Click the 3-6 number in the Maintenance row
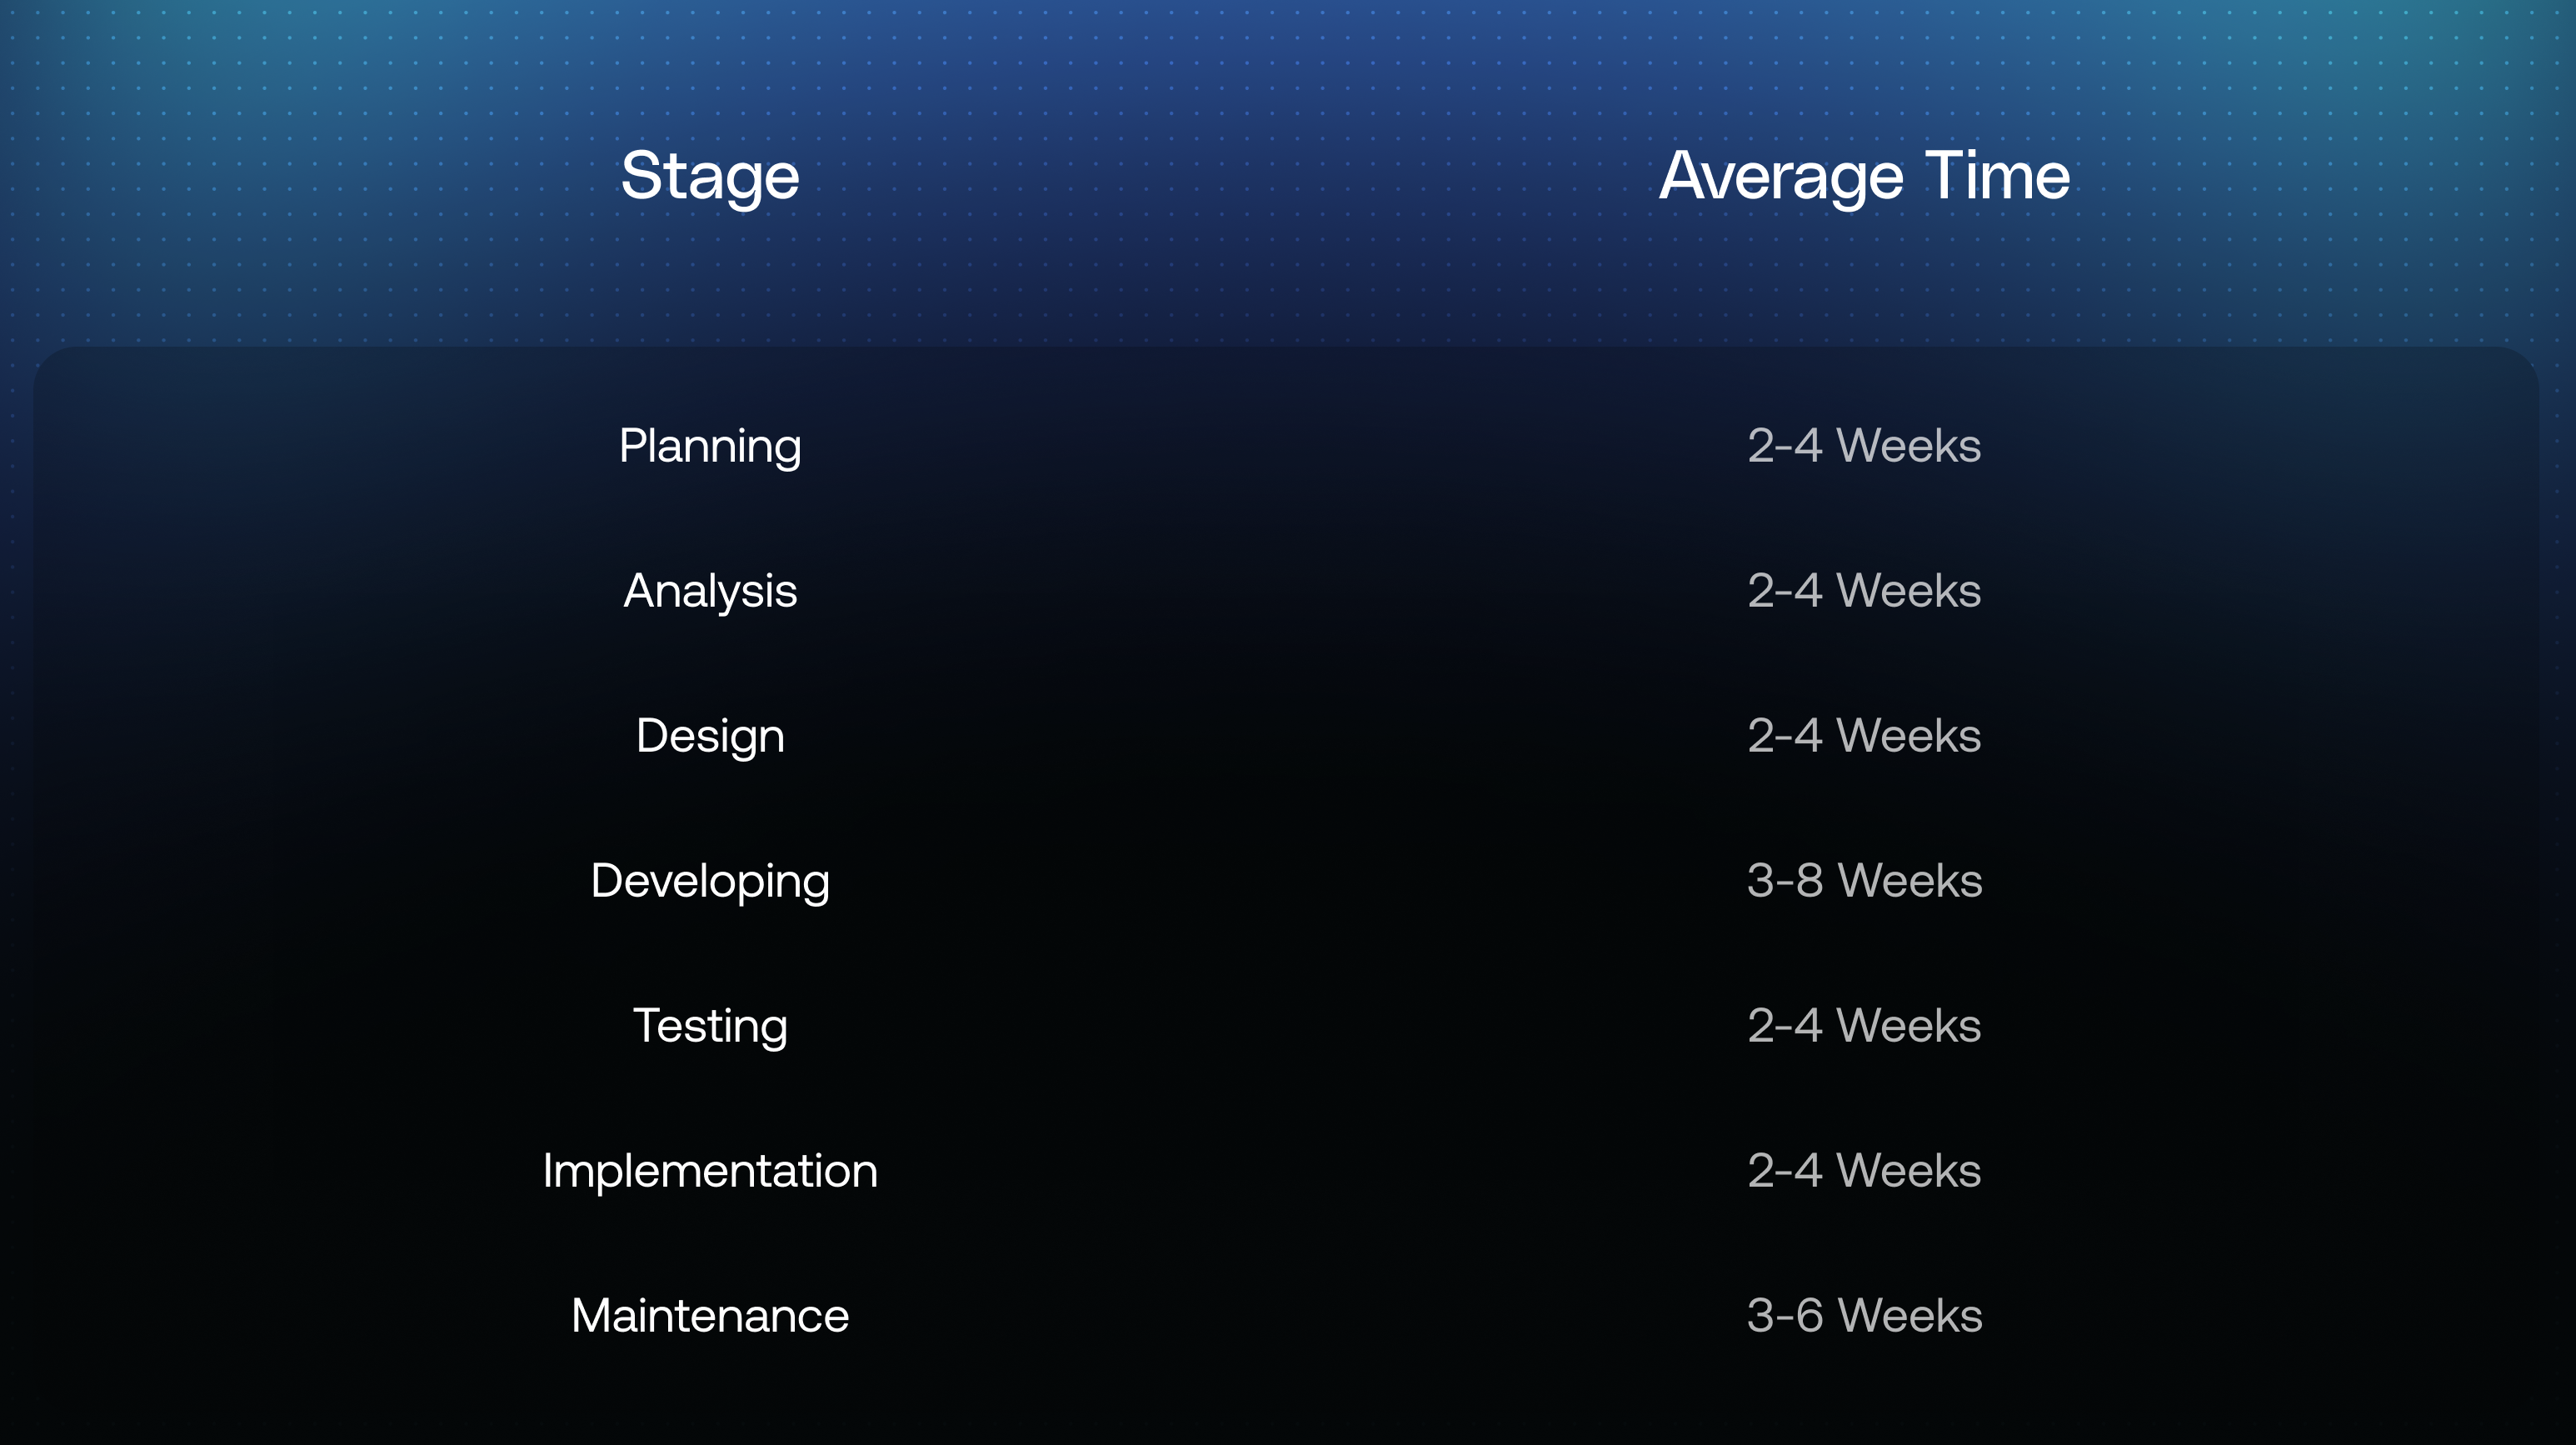The height and width of the screenshot is (1445, 2576). [1785, 1316]
